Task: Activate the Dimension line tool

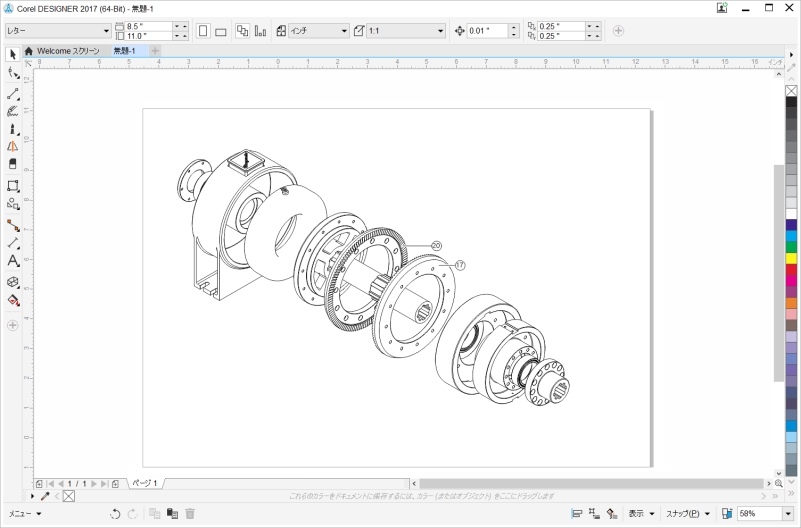Action: (13, 243)
